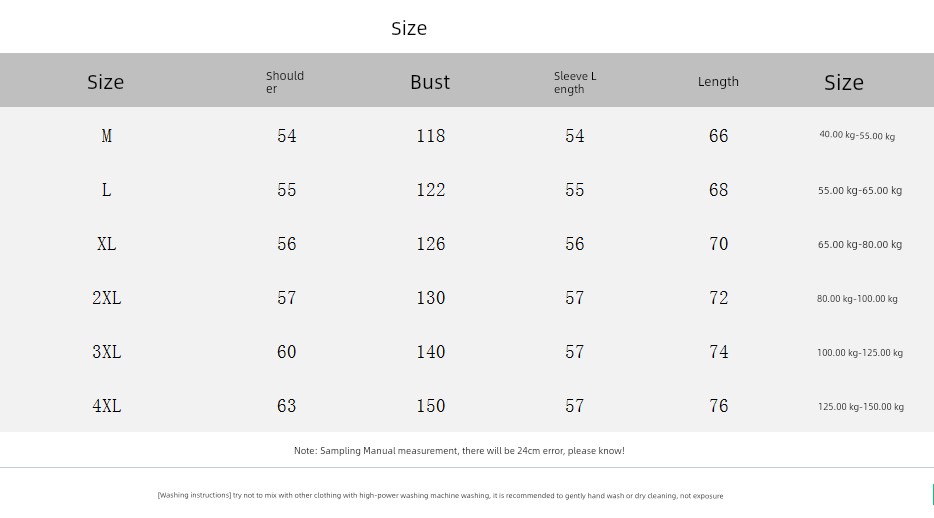Select the bust value 118

tap(431, 136)
